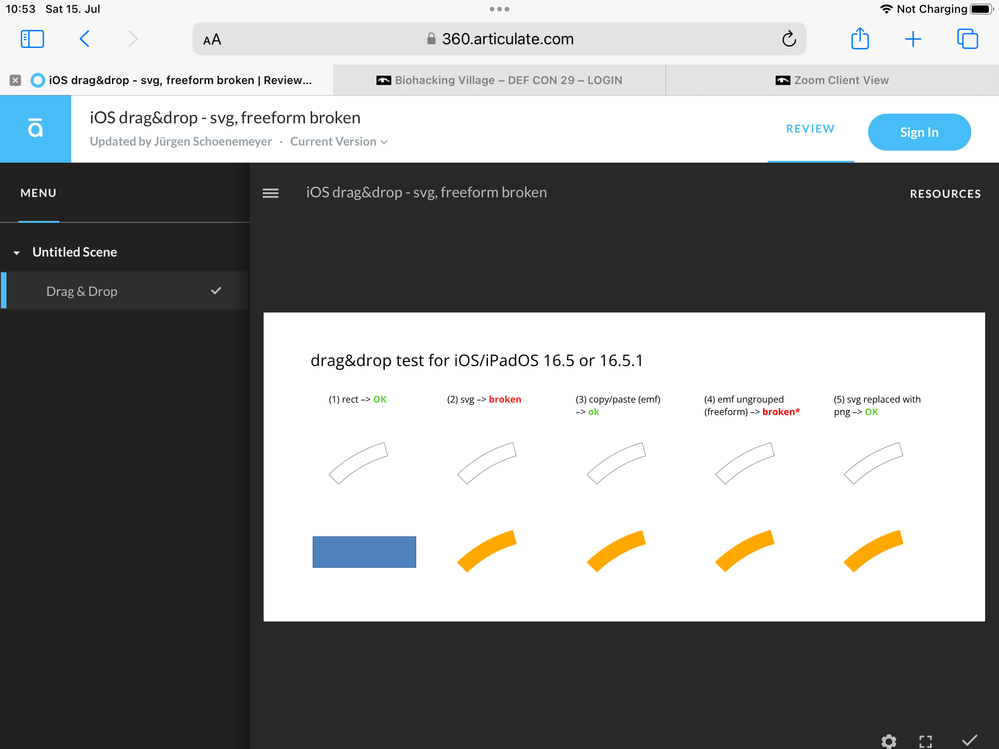This screenshot has width=999, height=749.
Task: Open the AA reader/text size menu
Action: coord(212,39)
